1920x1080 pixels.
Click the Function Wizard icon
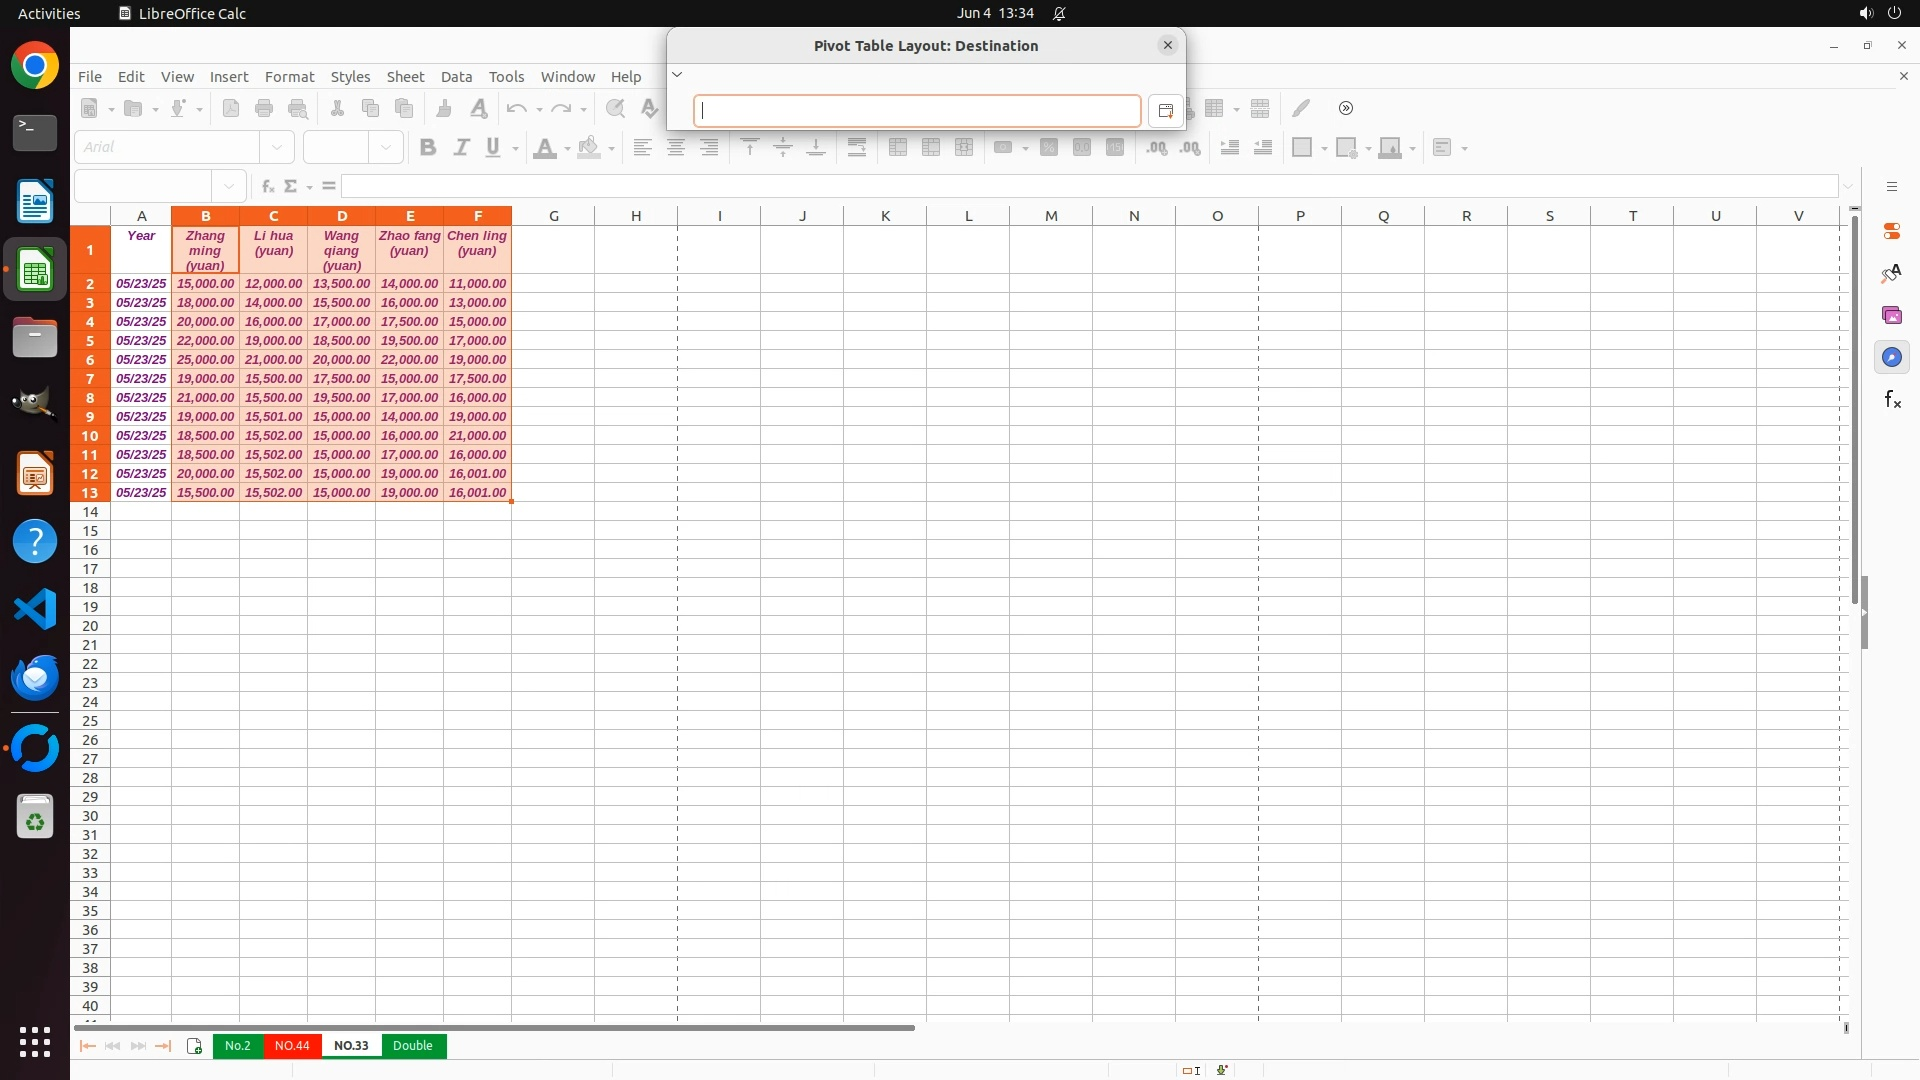(267, 186)
